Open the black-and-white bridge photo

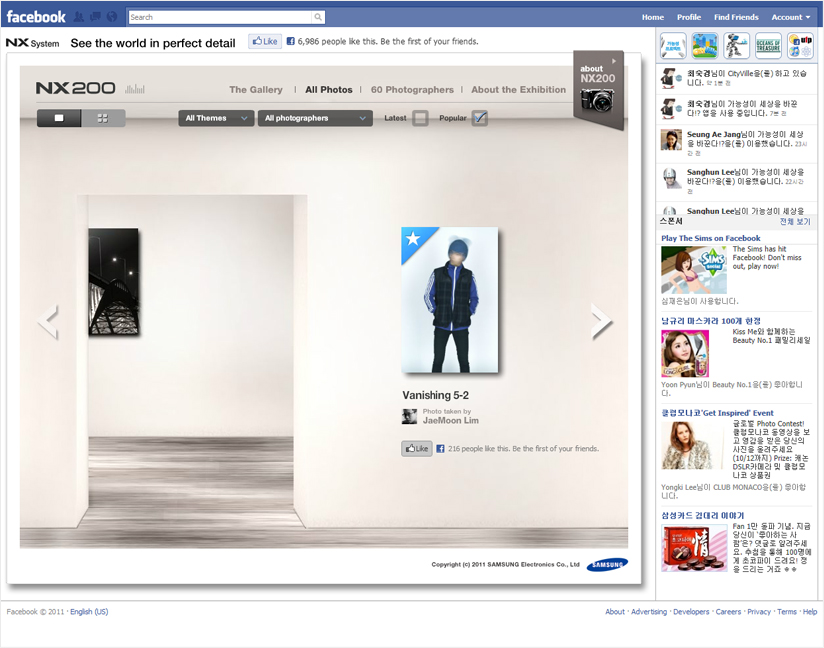(114, 282)
